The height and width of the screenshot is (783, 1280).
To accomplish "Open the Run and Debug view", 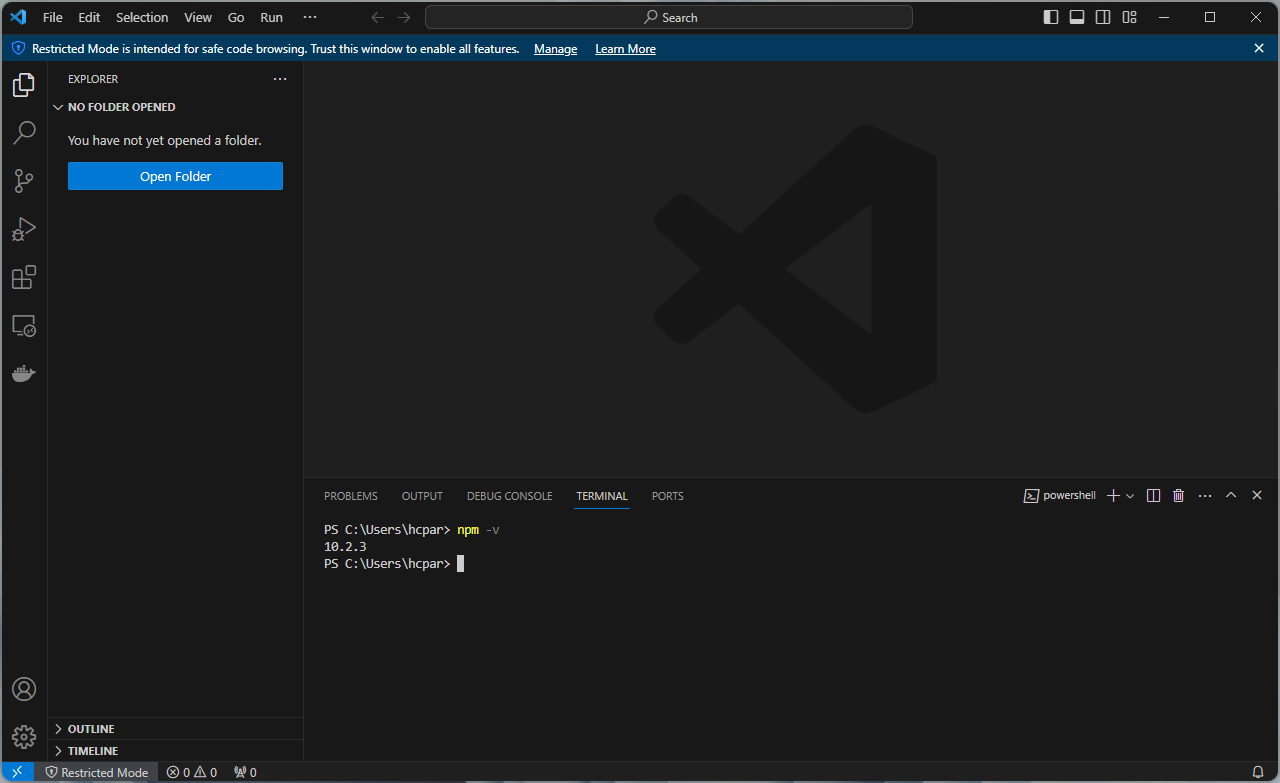I will coord(24,229).
